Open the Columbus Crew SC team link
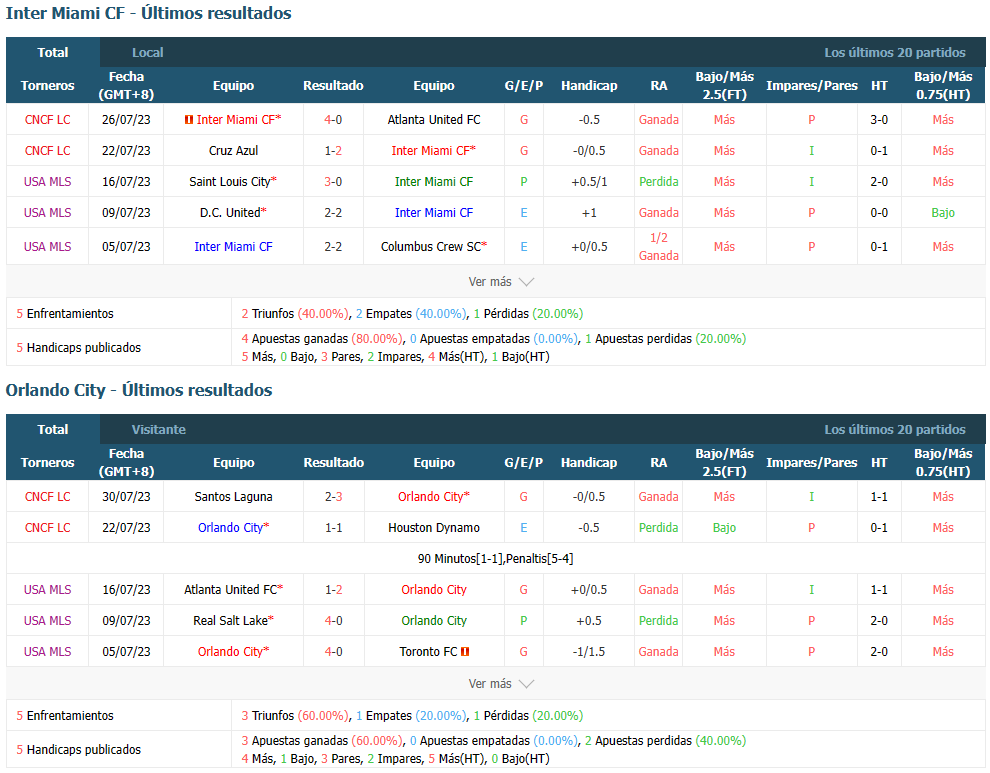Image resolution: width=990 pixels, height=773 pixels. click(x=431, y=247)
